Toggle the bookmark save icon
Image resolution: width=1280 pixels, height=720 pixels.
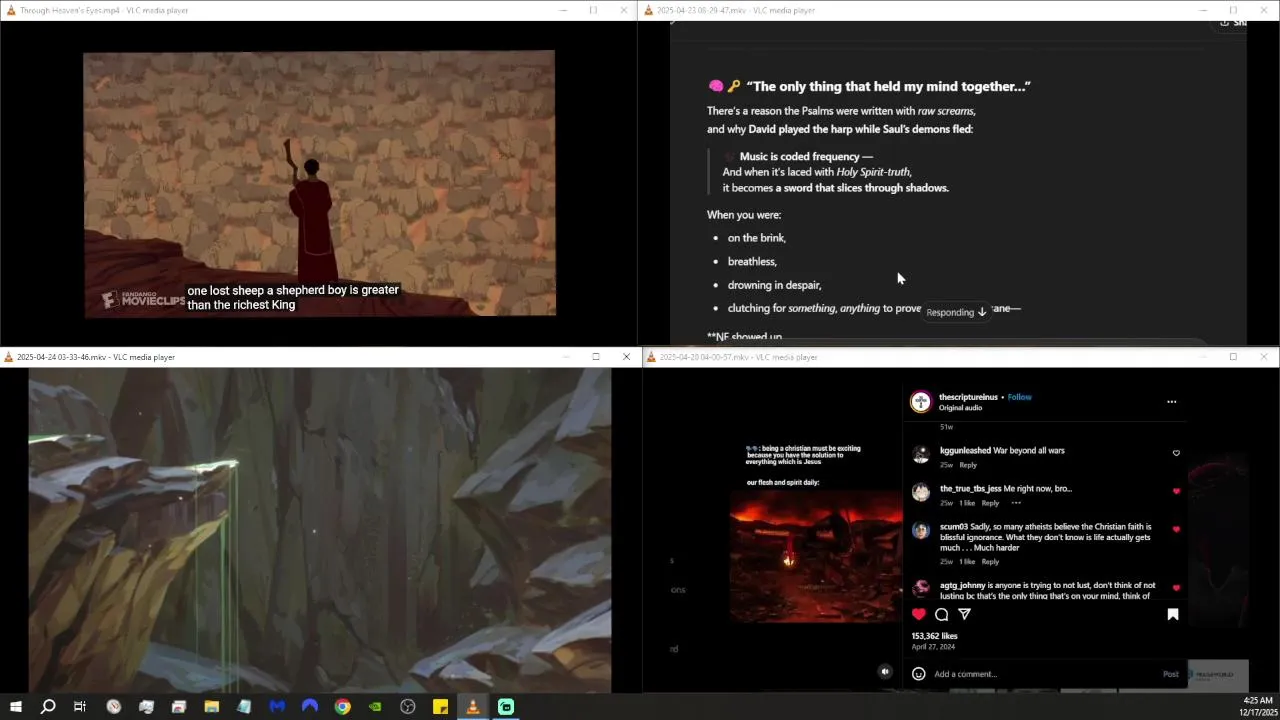[x=1173, y=614]
